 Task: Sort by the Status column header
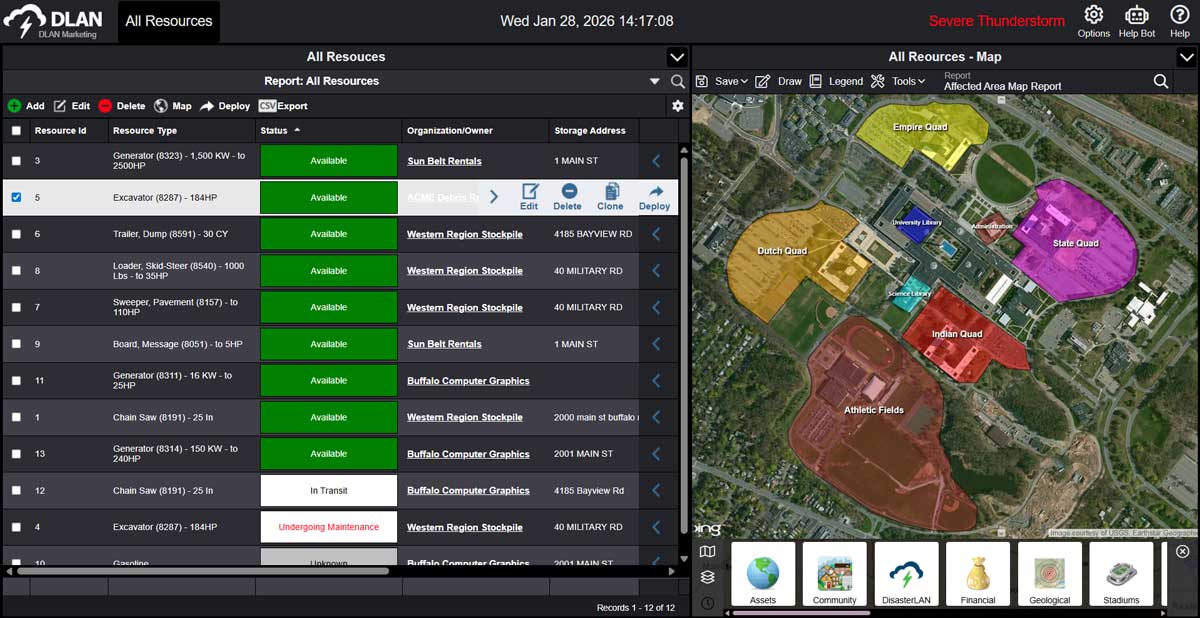click(x=274, y=131)
